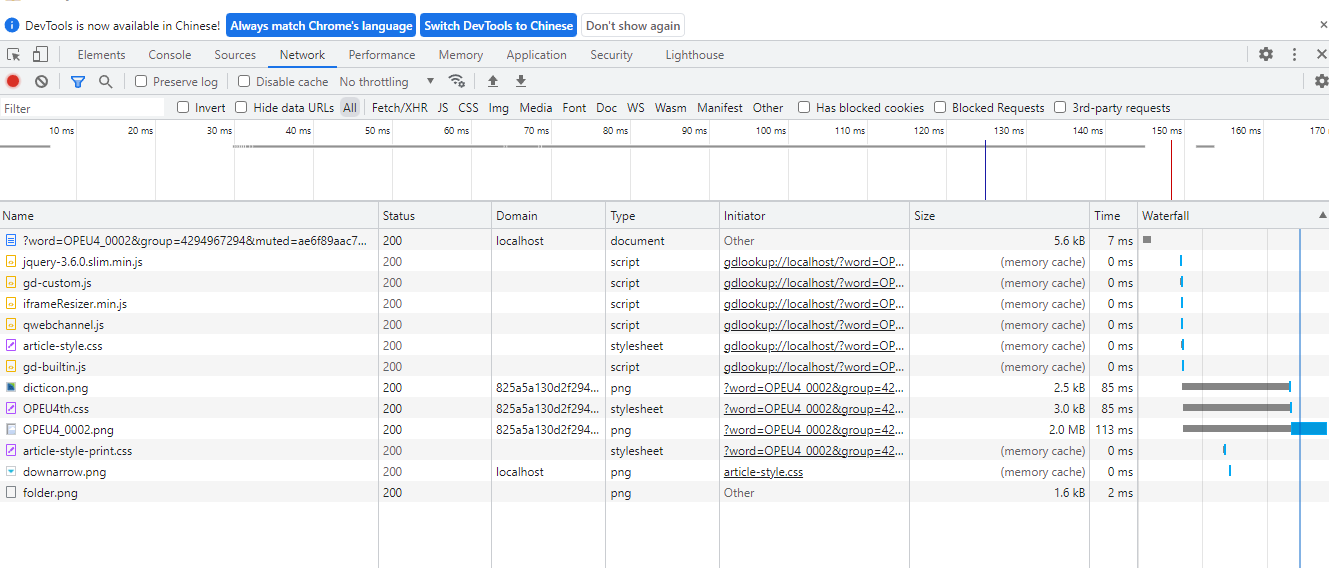Sort requests by Size column header
Viewport: 1329px width, 568px height.
tap(999, 215)
